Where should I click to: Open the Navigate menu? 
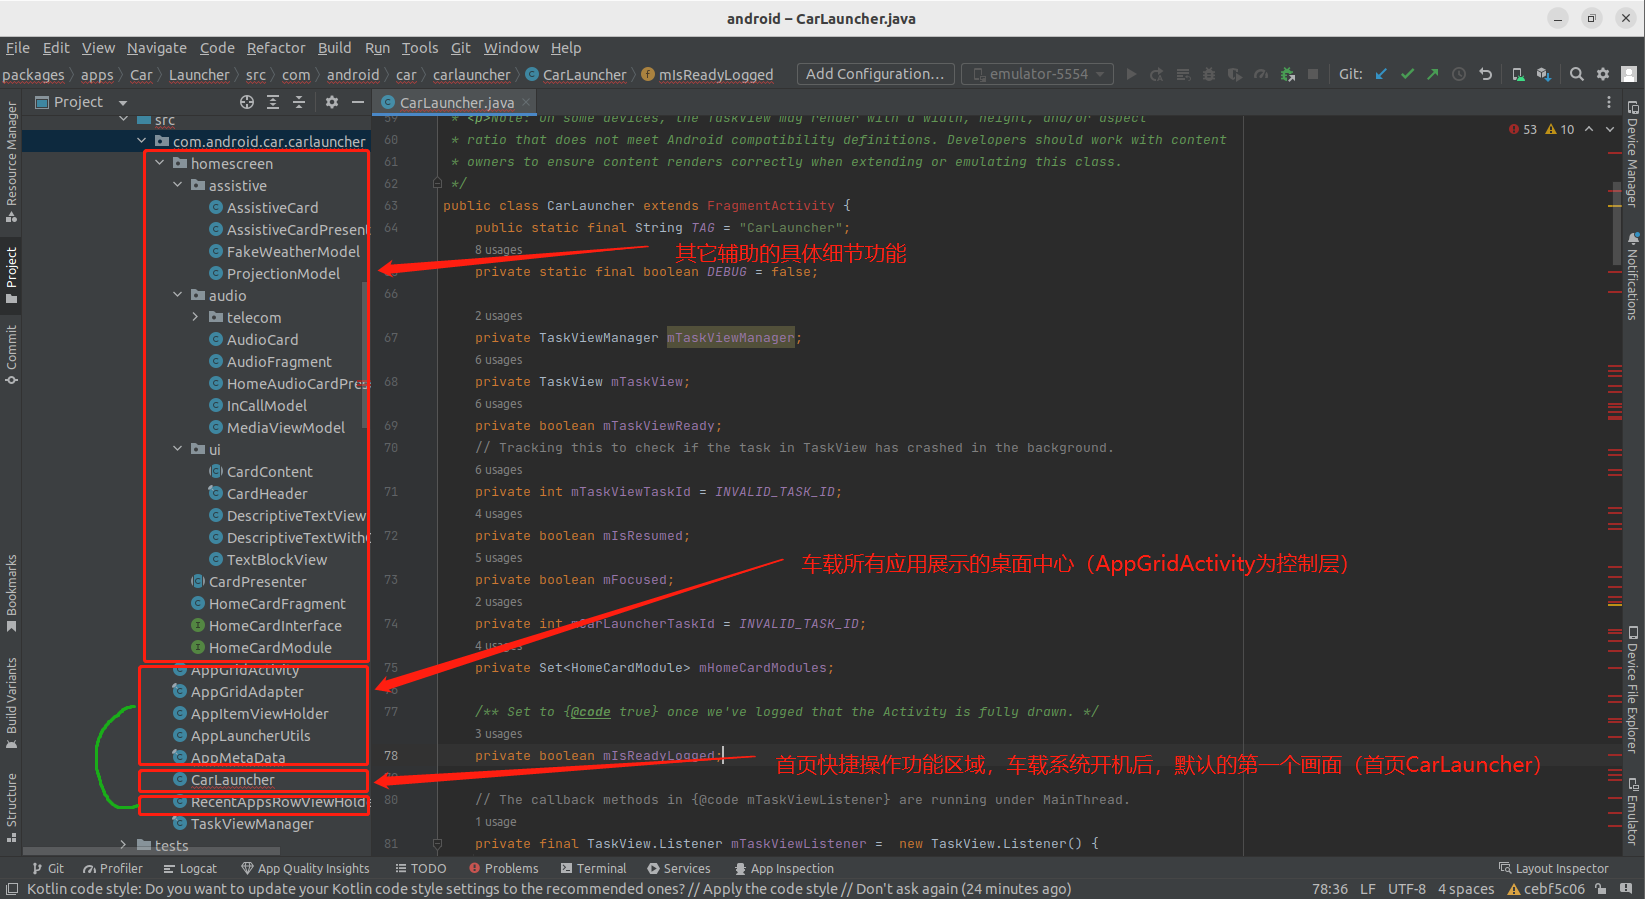pos(156,48)
